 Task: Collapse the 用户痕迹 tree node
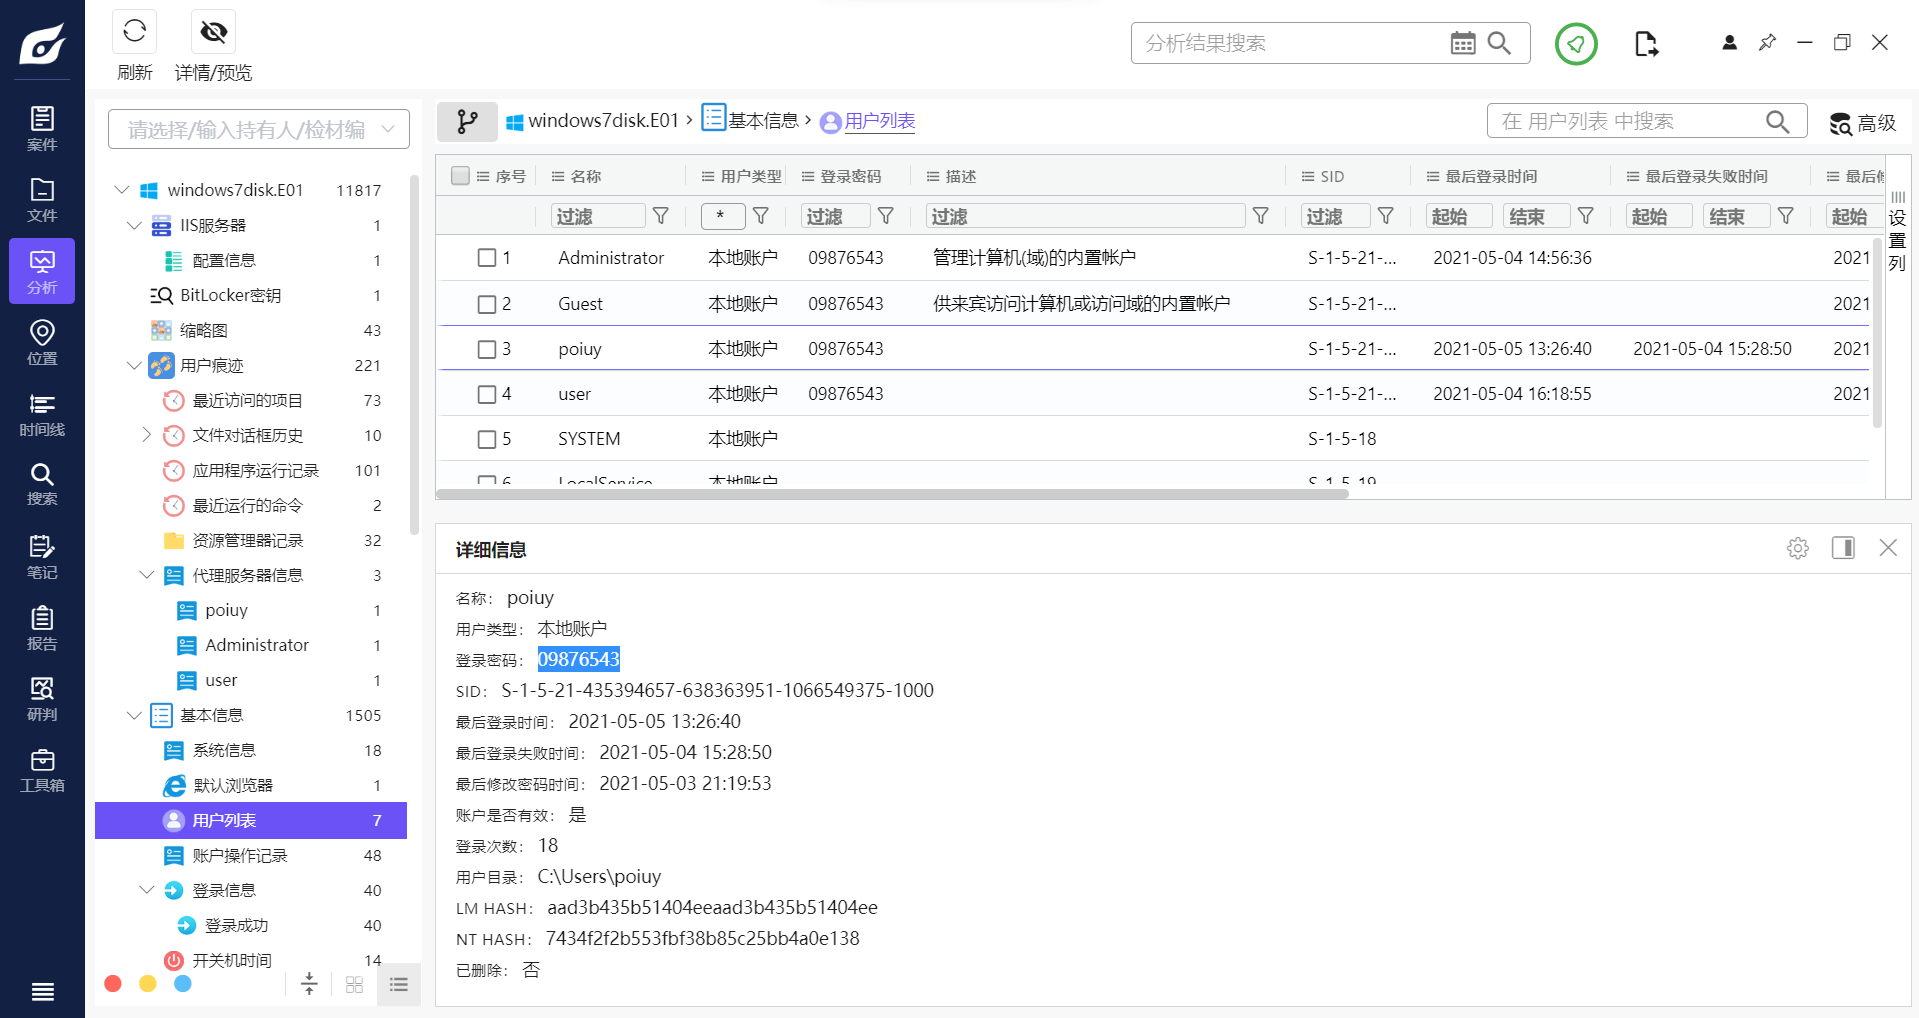click(134, 365)
